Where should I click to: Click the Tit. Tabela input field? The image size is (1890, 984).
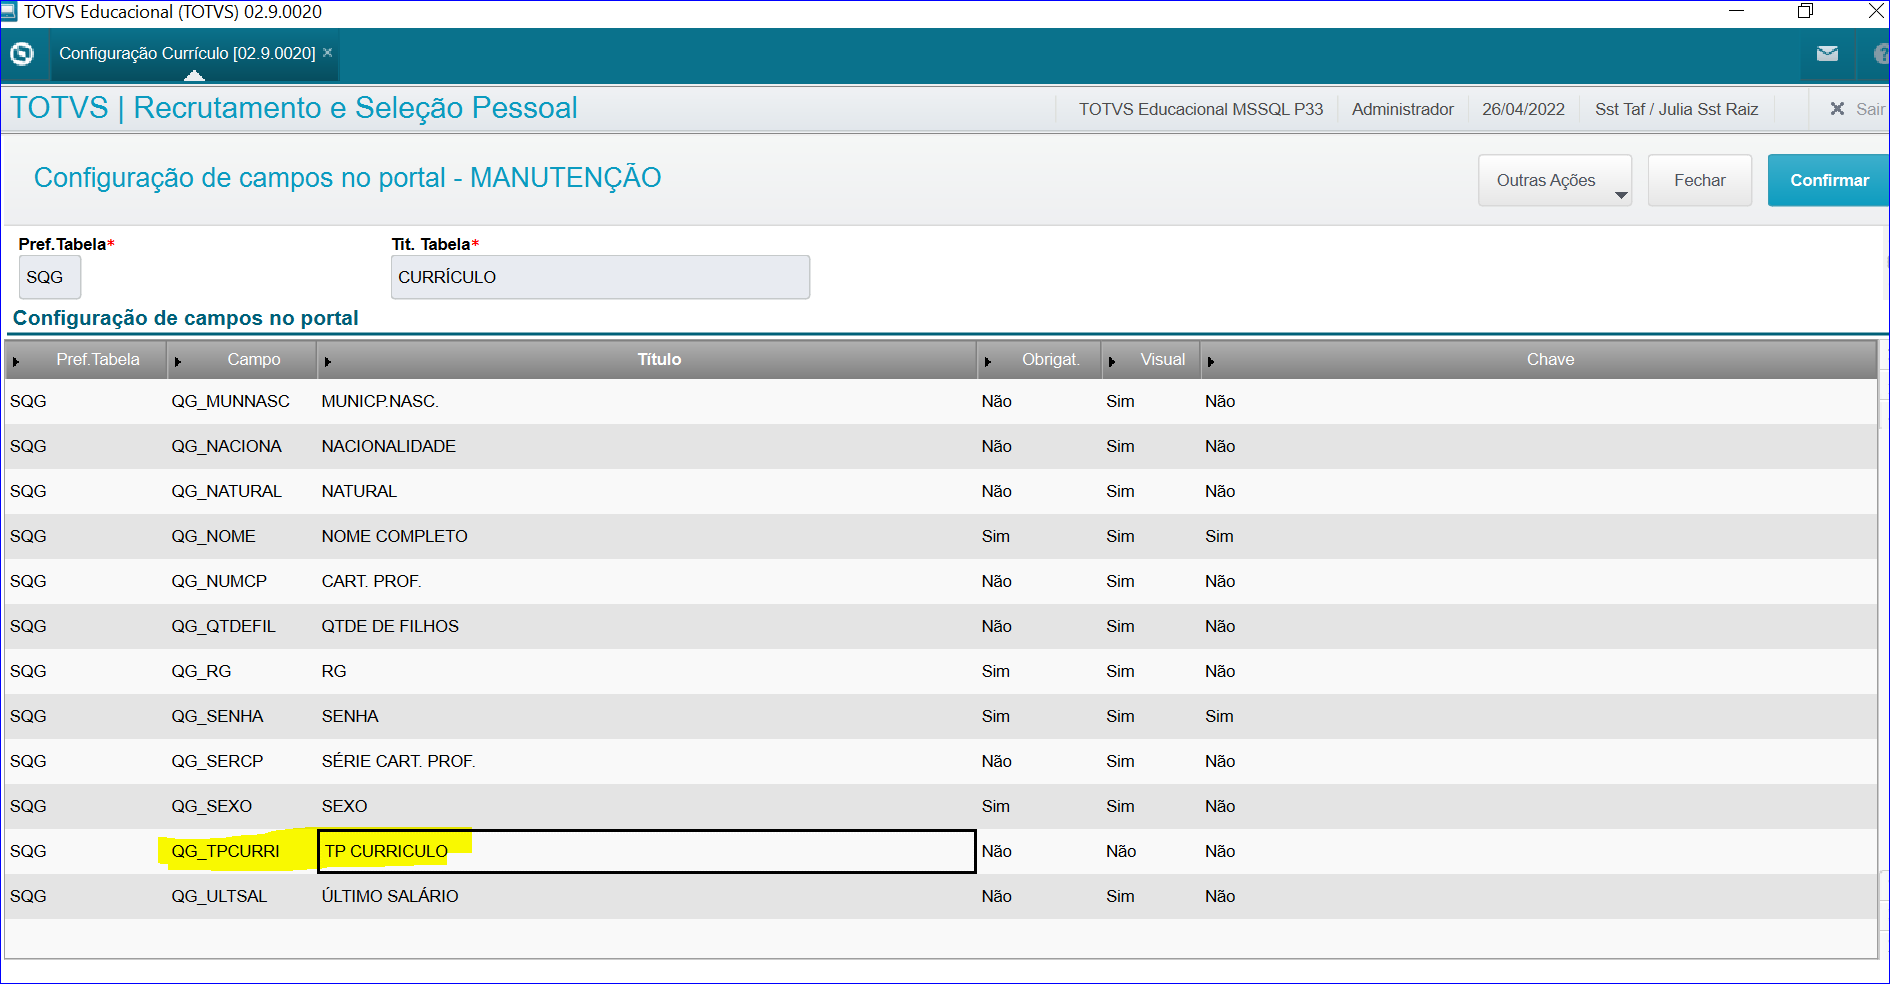pos(600,277)
